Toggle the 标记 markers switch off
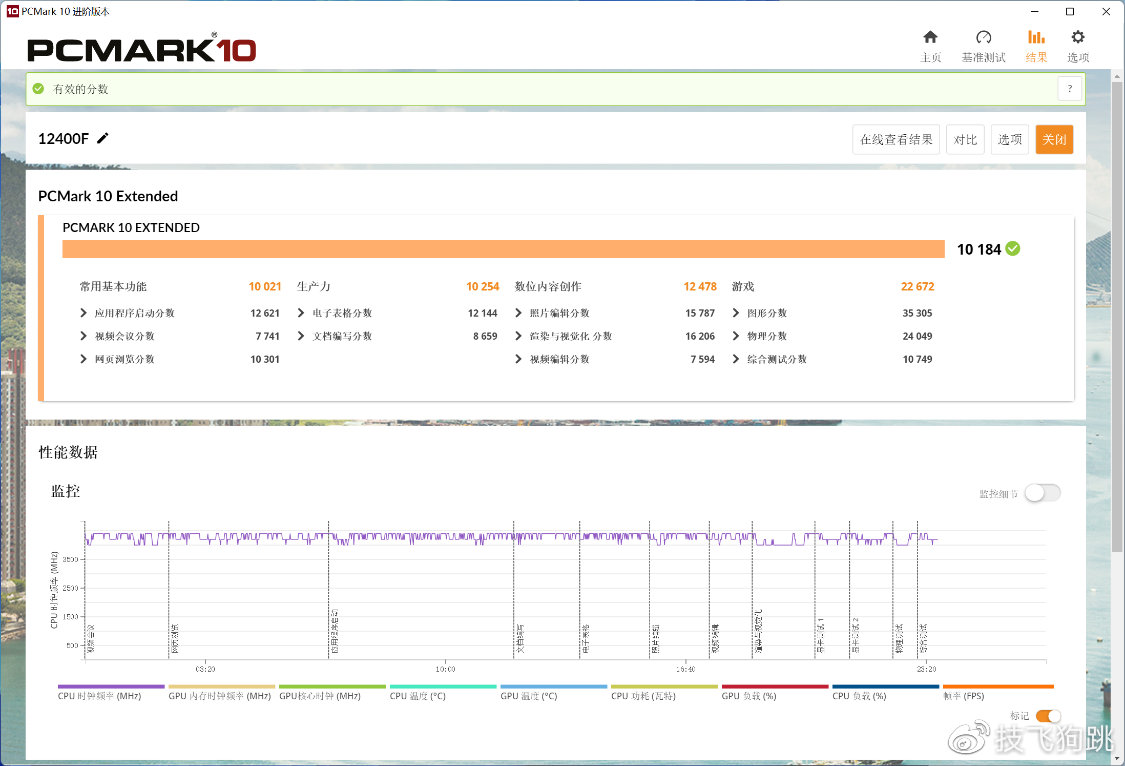This screenshot has height=766, width=1125. [x=1048, y=716]
